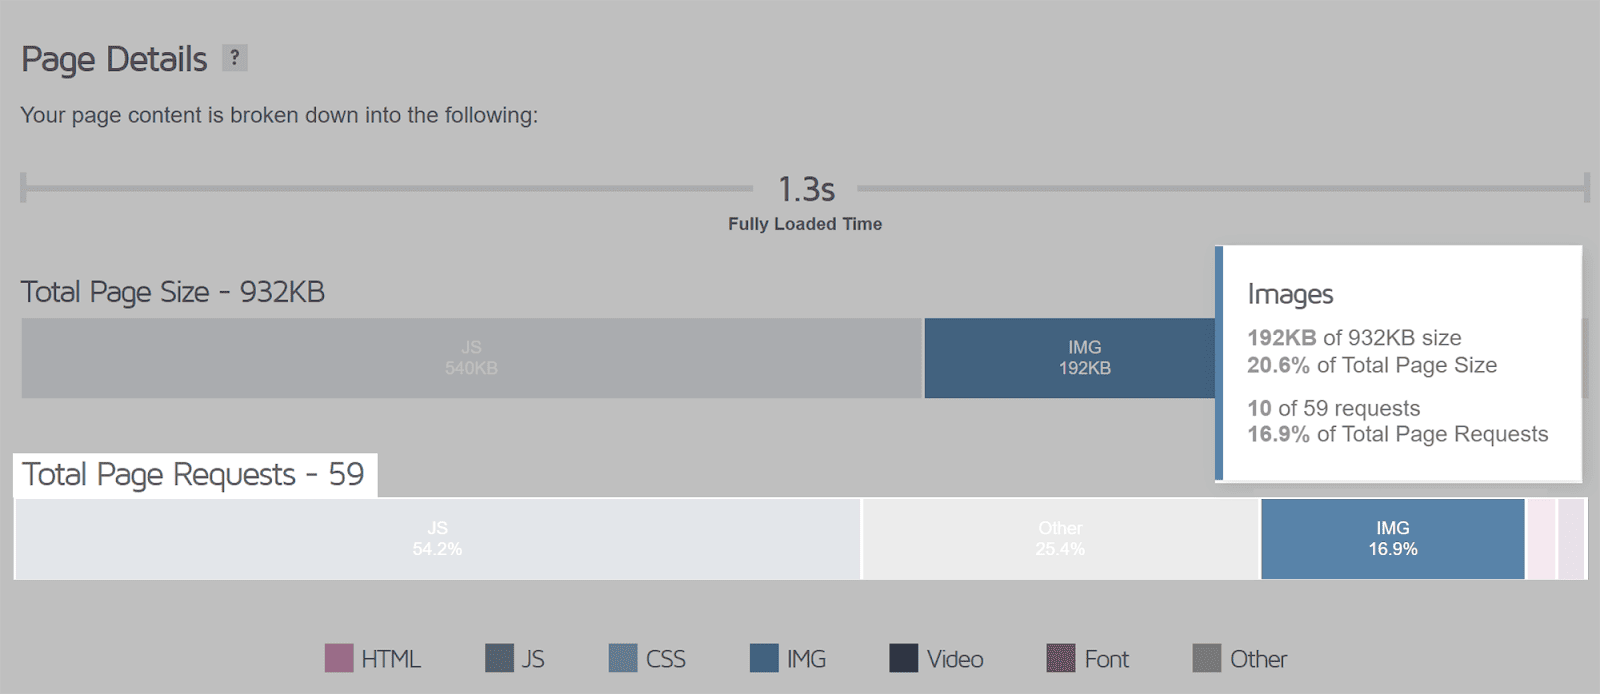Click the Total Page Requests - 59 label

point(193,474)
